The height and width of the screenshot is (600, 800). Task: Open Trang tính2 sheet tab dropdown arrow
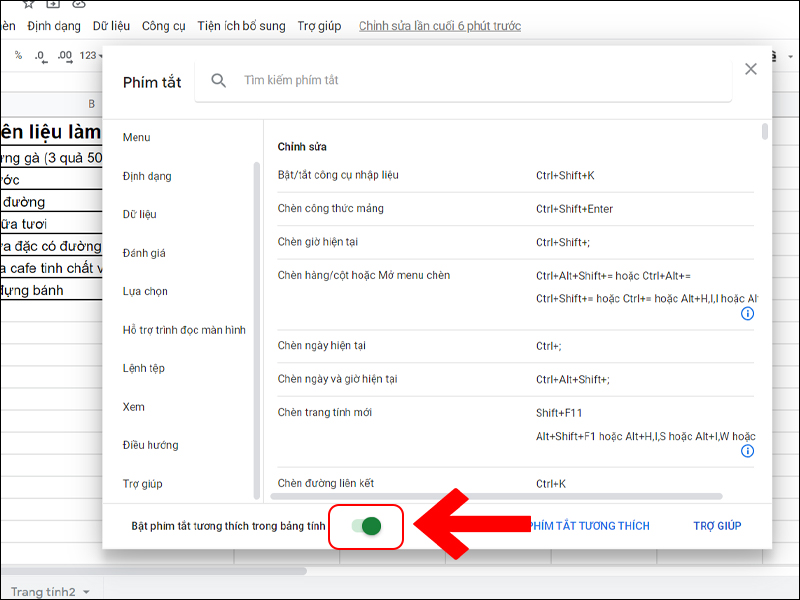86,592
